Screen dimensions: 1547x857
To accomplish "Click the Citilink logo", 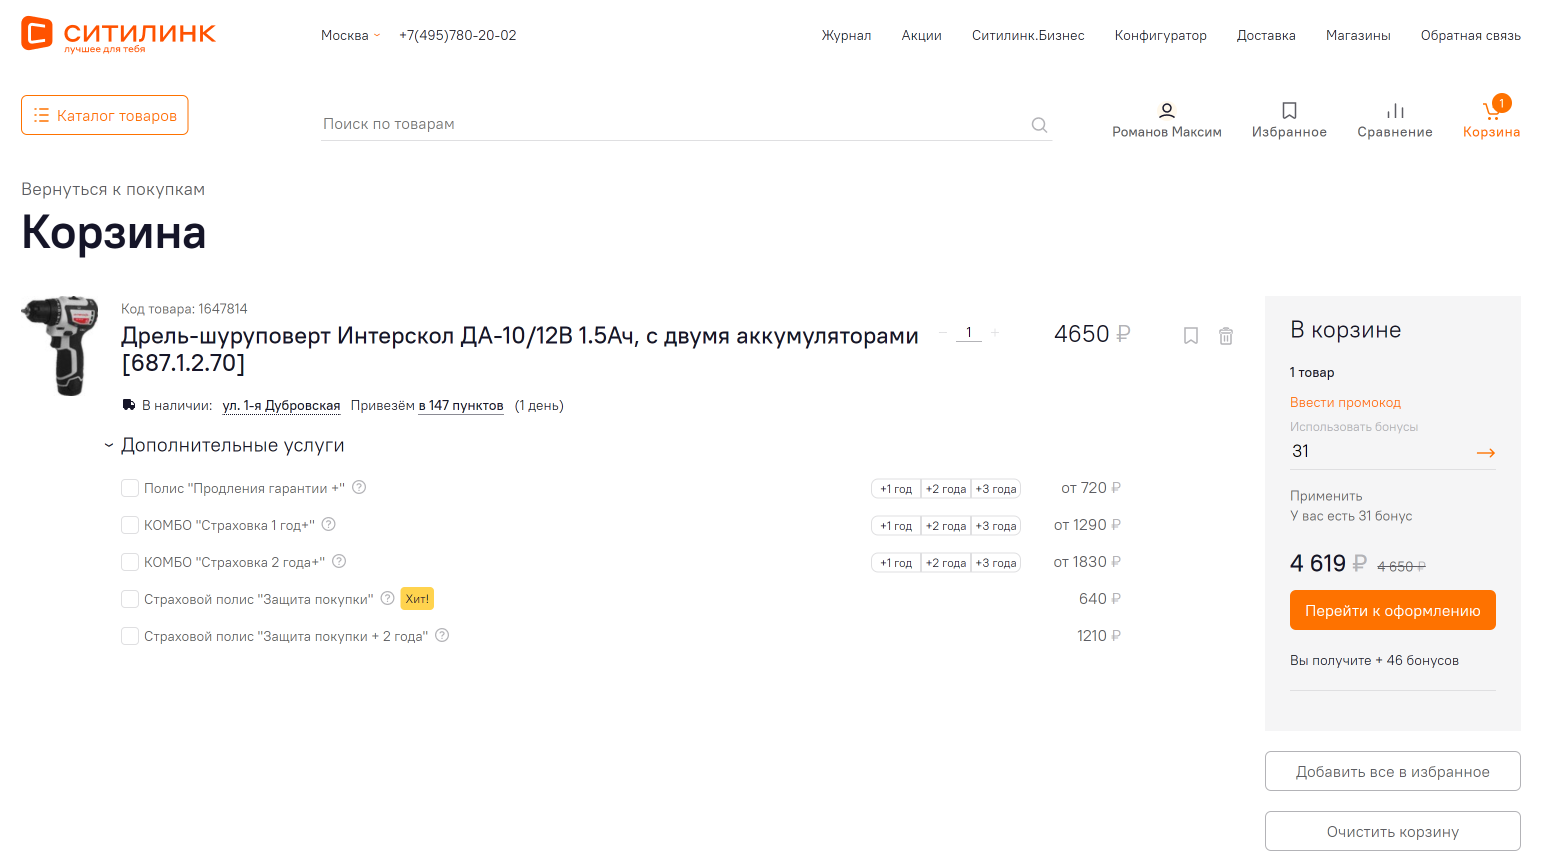I will pyautogui.click(x=118, y=34).
